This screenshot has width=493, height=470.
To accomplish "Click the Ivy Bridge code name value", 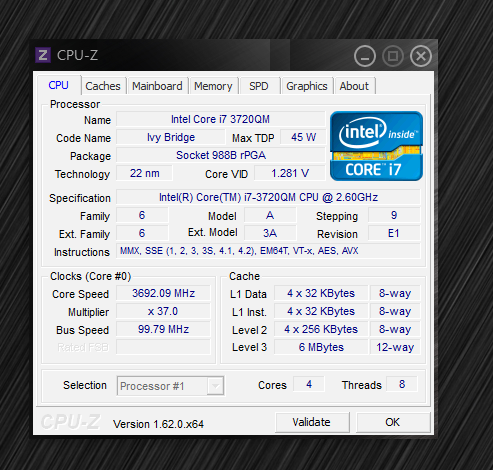I will coord(171,137).
